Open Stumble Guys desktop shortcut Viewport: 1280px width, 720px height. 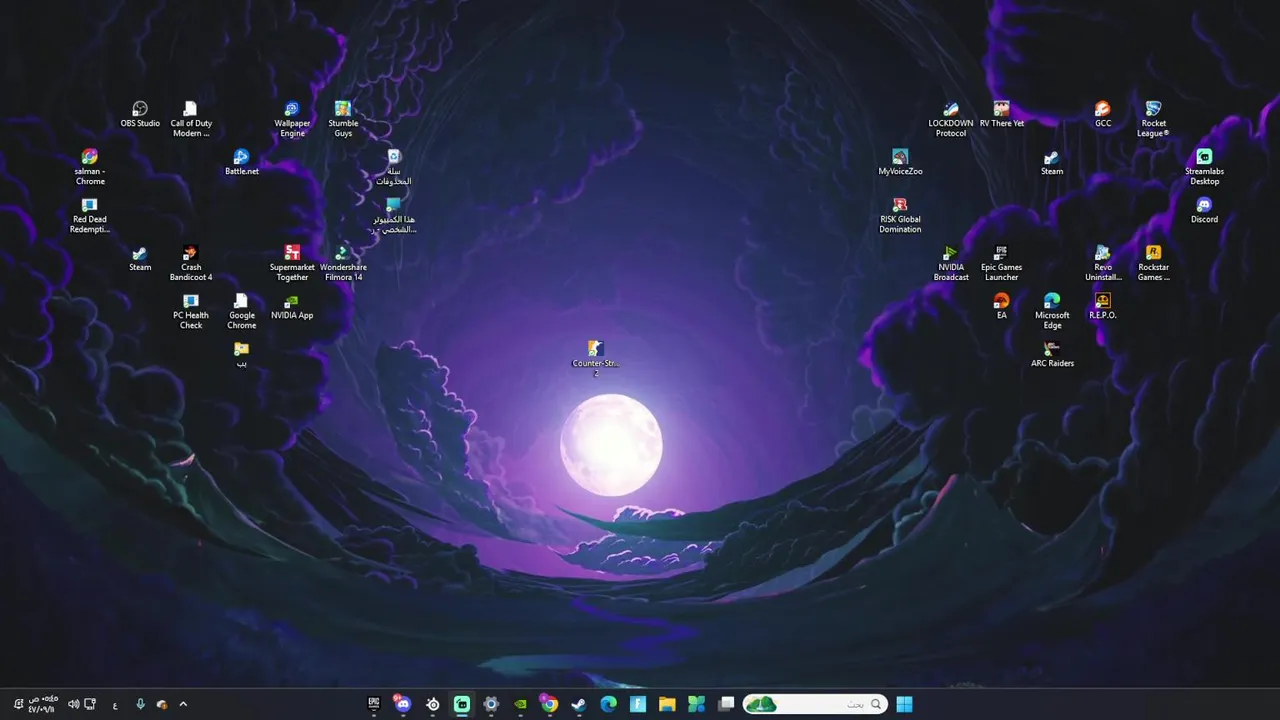pos(343,118)
